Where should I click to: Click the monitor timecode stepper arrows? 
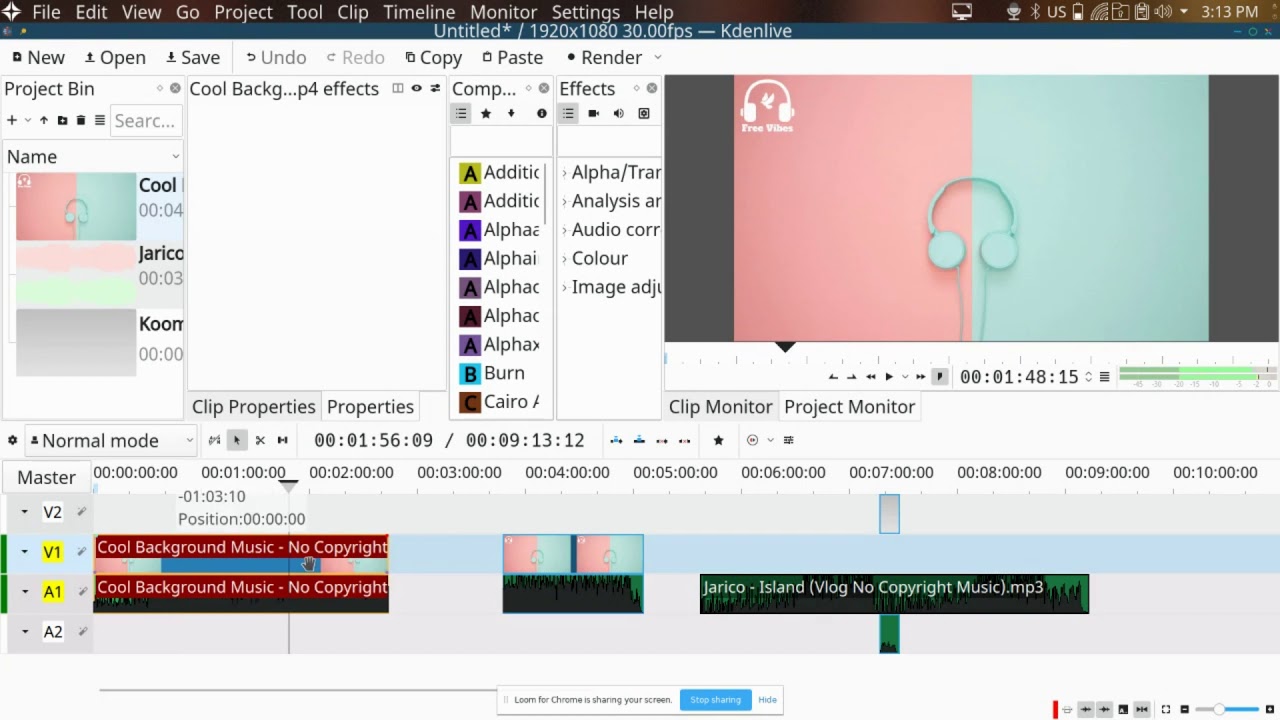(1088, 377)
